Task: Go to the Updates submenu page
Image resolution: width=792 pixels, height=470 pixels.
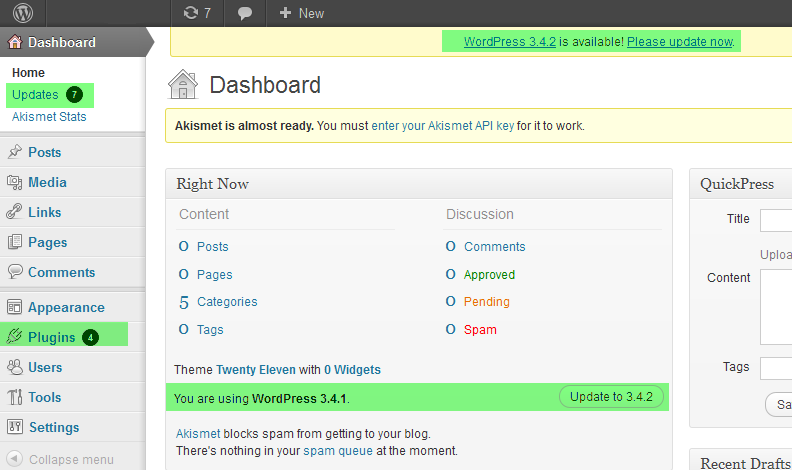Action: click(x=36, y=95)
